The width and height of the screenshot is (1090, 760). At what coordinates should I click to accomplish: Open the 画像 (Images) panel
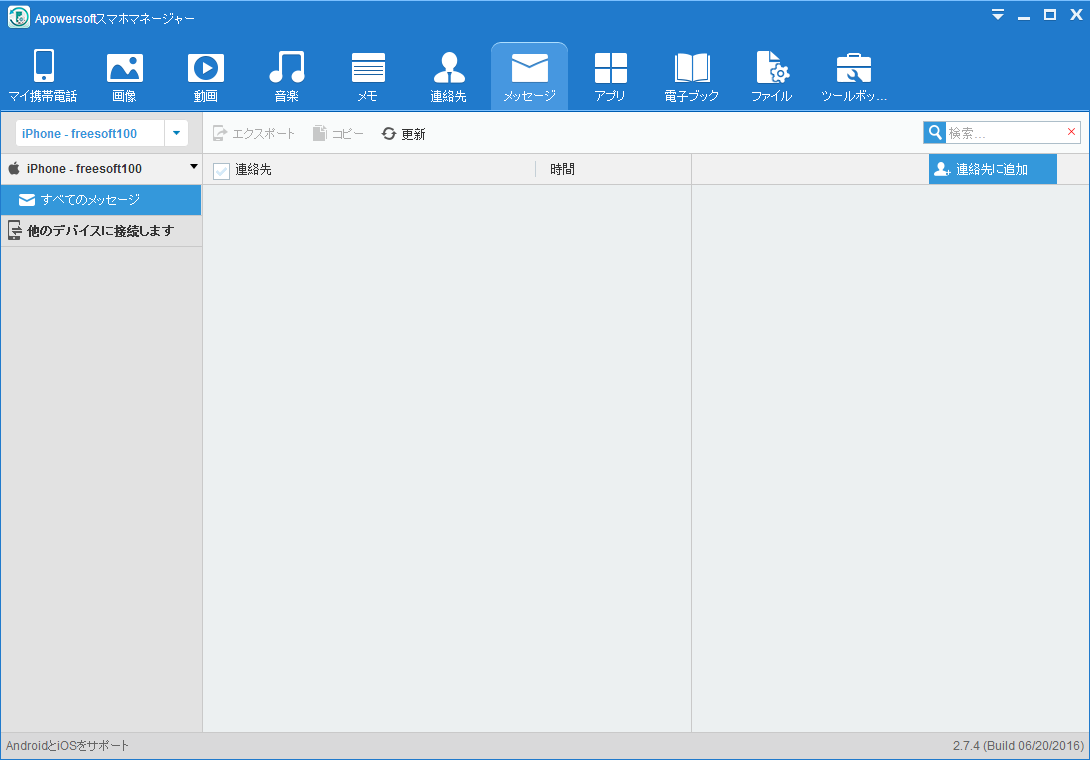tap(125, 75)
